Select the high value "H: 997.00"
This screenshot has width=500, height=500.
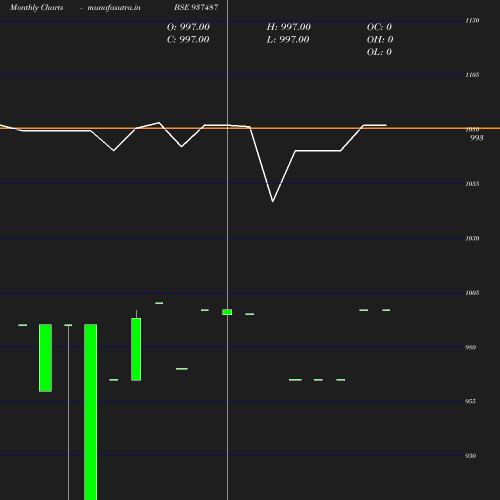[x=288, y=27]
